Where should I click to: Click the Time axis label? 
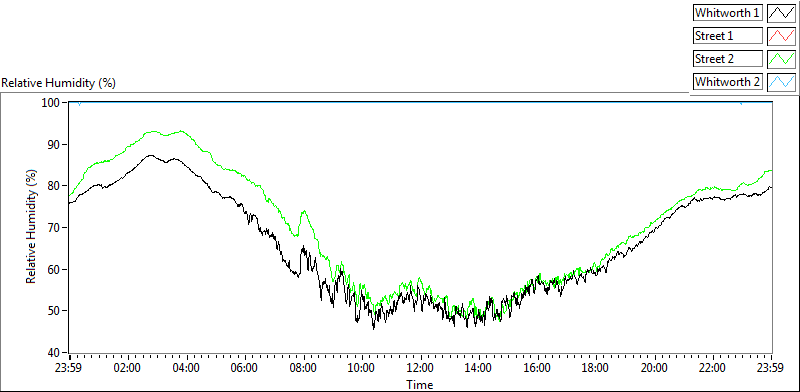click(x=420, y=384)
